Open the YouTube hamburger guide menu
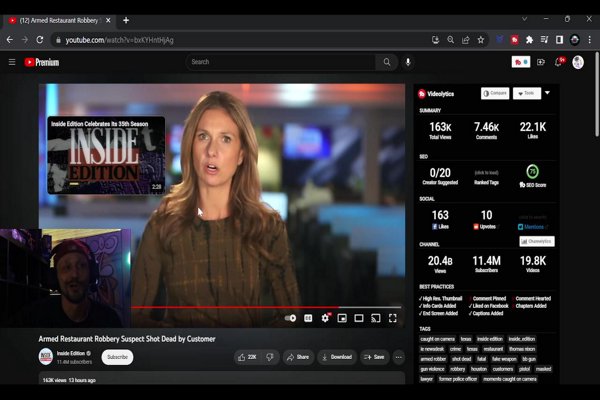 (12, 62)
